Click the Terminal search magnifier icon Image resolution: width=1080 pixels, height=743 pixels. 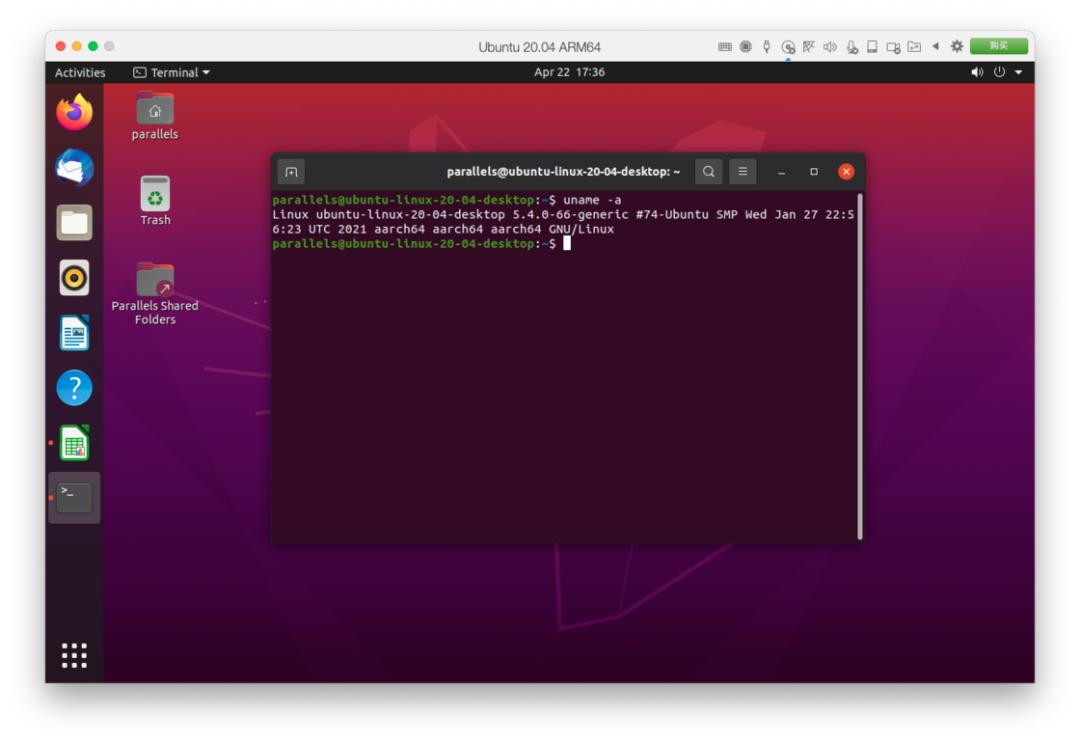point(708,172)
